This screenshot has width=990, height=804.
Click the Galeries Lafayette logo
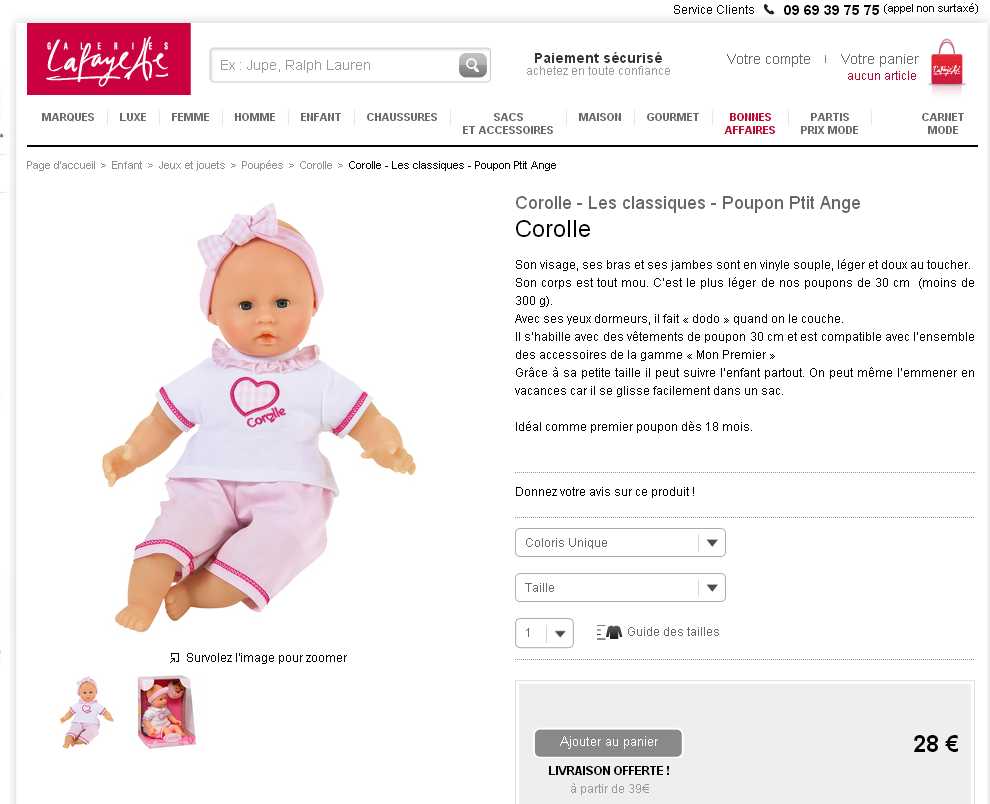coord(109,59)
